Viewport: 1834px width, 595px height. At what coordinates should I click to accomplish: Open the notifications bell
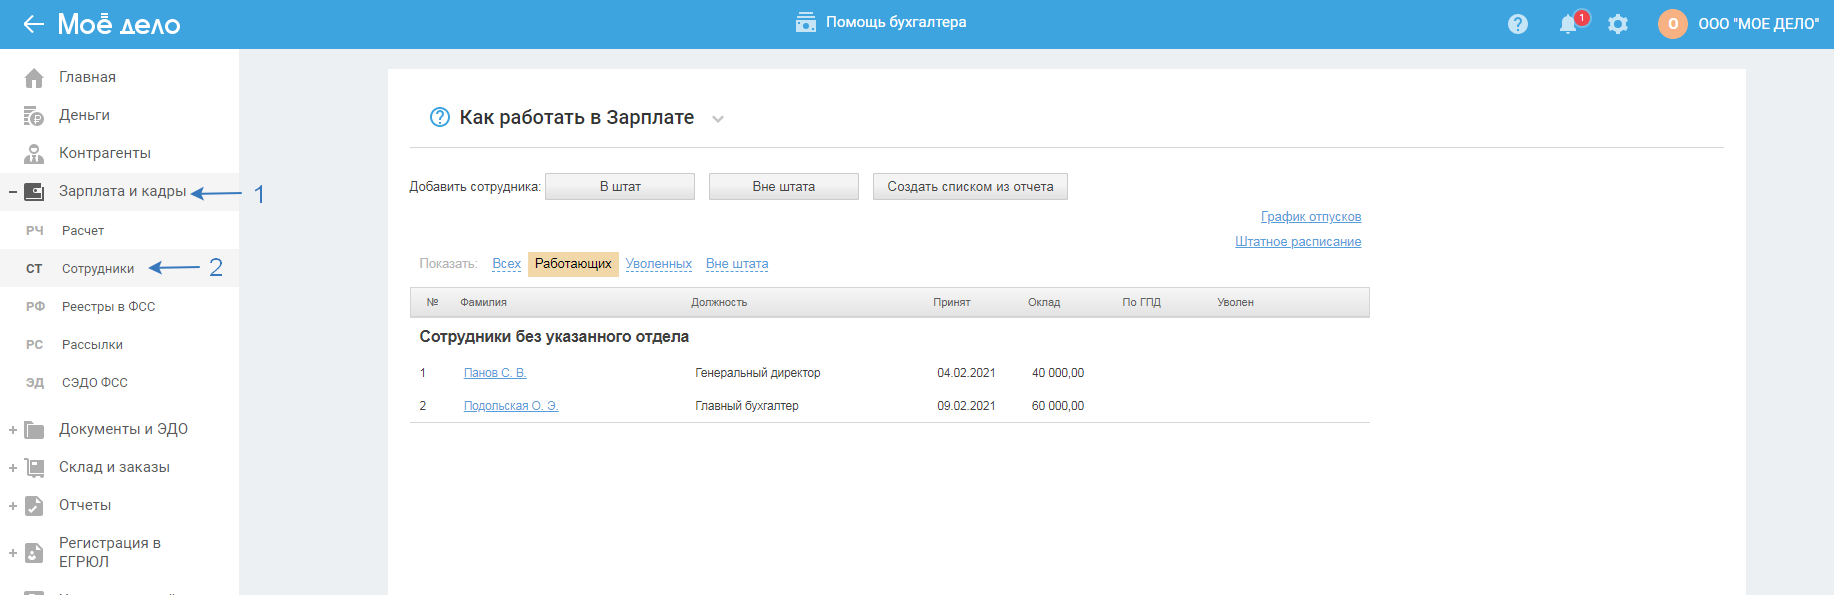1568,24
